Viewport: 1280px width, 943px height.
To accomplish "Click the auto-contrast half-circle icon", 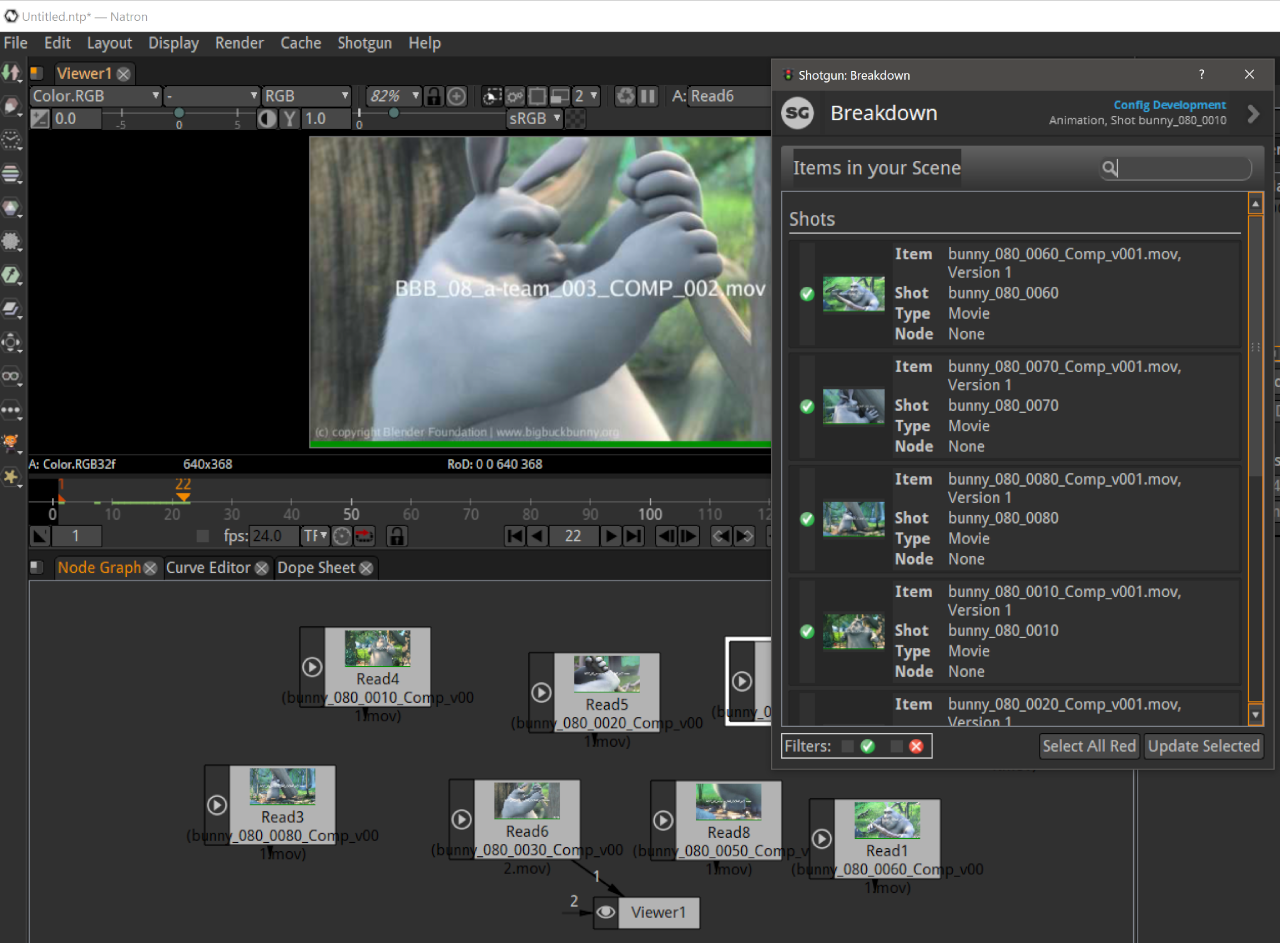I will tap(267, 118).
